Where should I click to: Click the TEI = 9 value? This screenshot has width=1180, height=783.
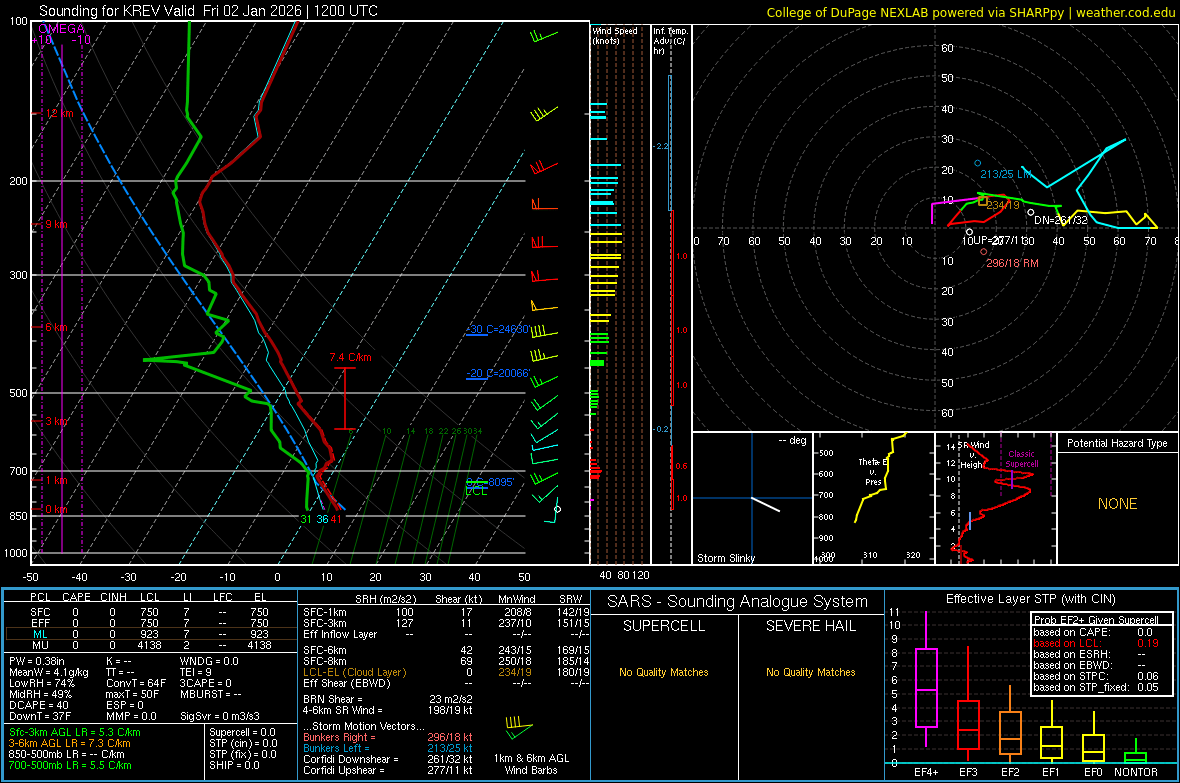[x=196, y=672]
